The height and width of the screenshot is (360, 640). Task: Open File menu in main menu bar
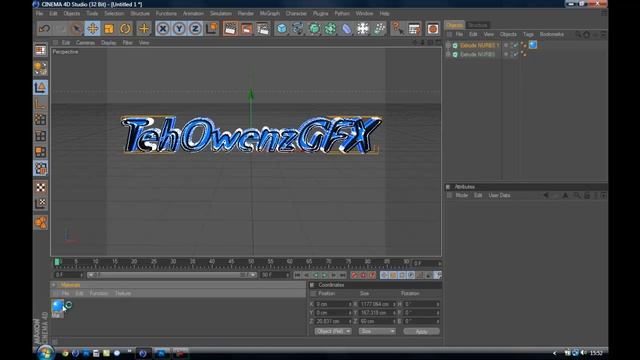pyautogui.click(x=40, y=13)
